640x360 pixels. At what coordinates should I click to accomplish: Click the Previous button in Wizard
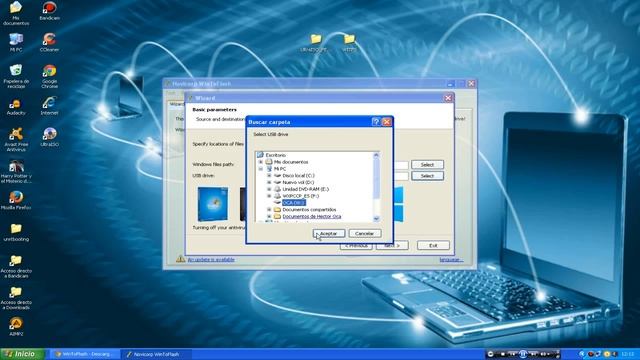tap(356, 246)
